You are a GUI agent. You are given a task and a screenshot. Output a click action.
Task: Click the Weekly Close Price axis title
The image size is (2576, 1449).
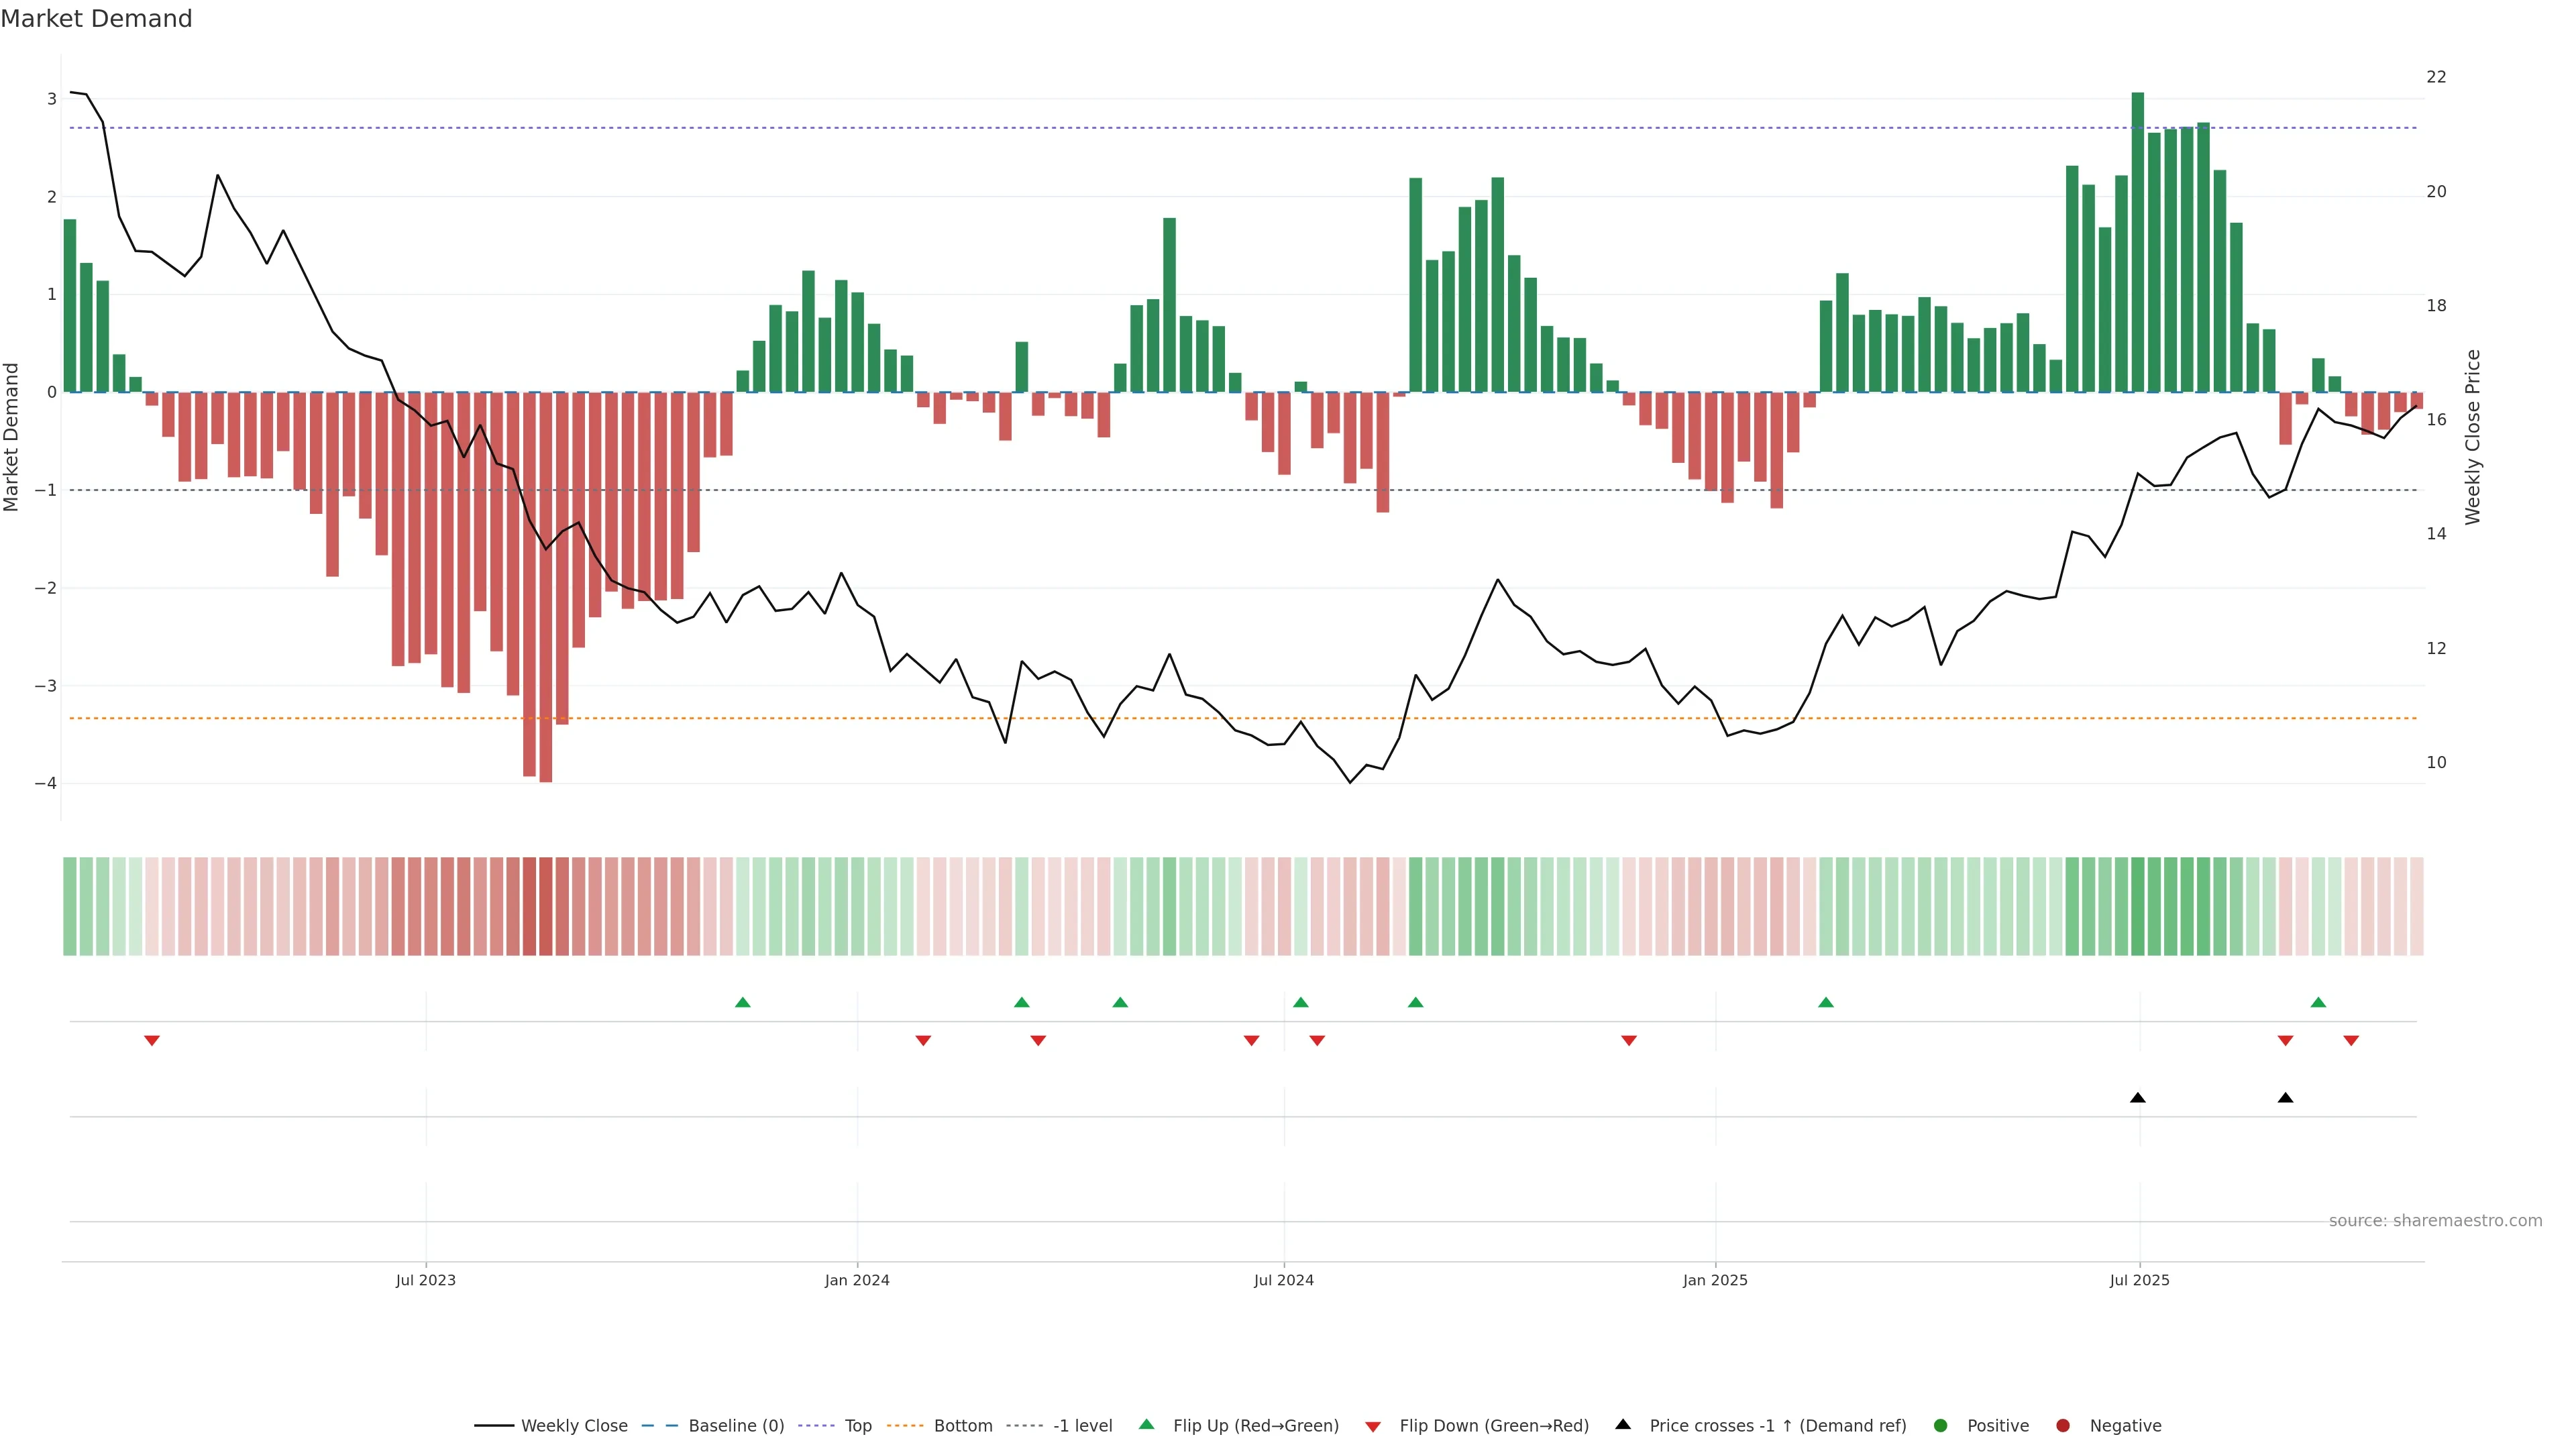2473,437
